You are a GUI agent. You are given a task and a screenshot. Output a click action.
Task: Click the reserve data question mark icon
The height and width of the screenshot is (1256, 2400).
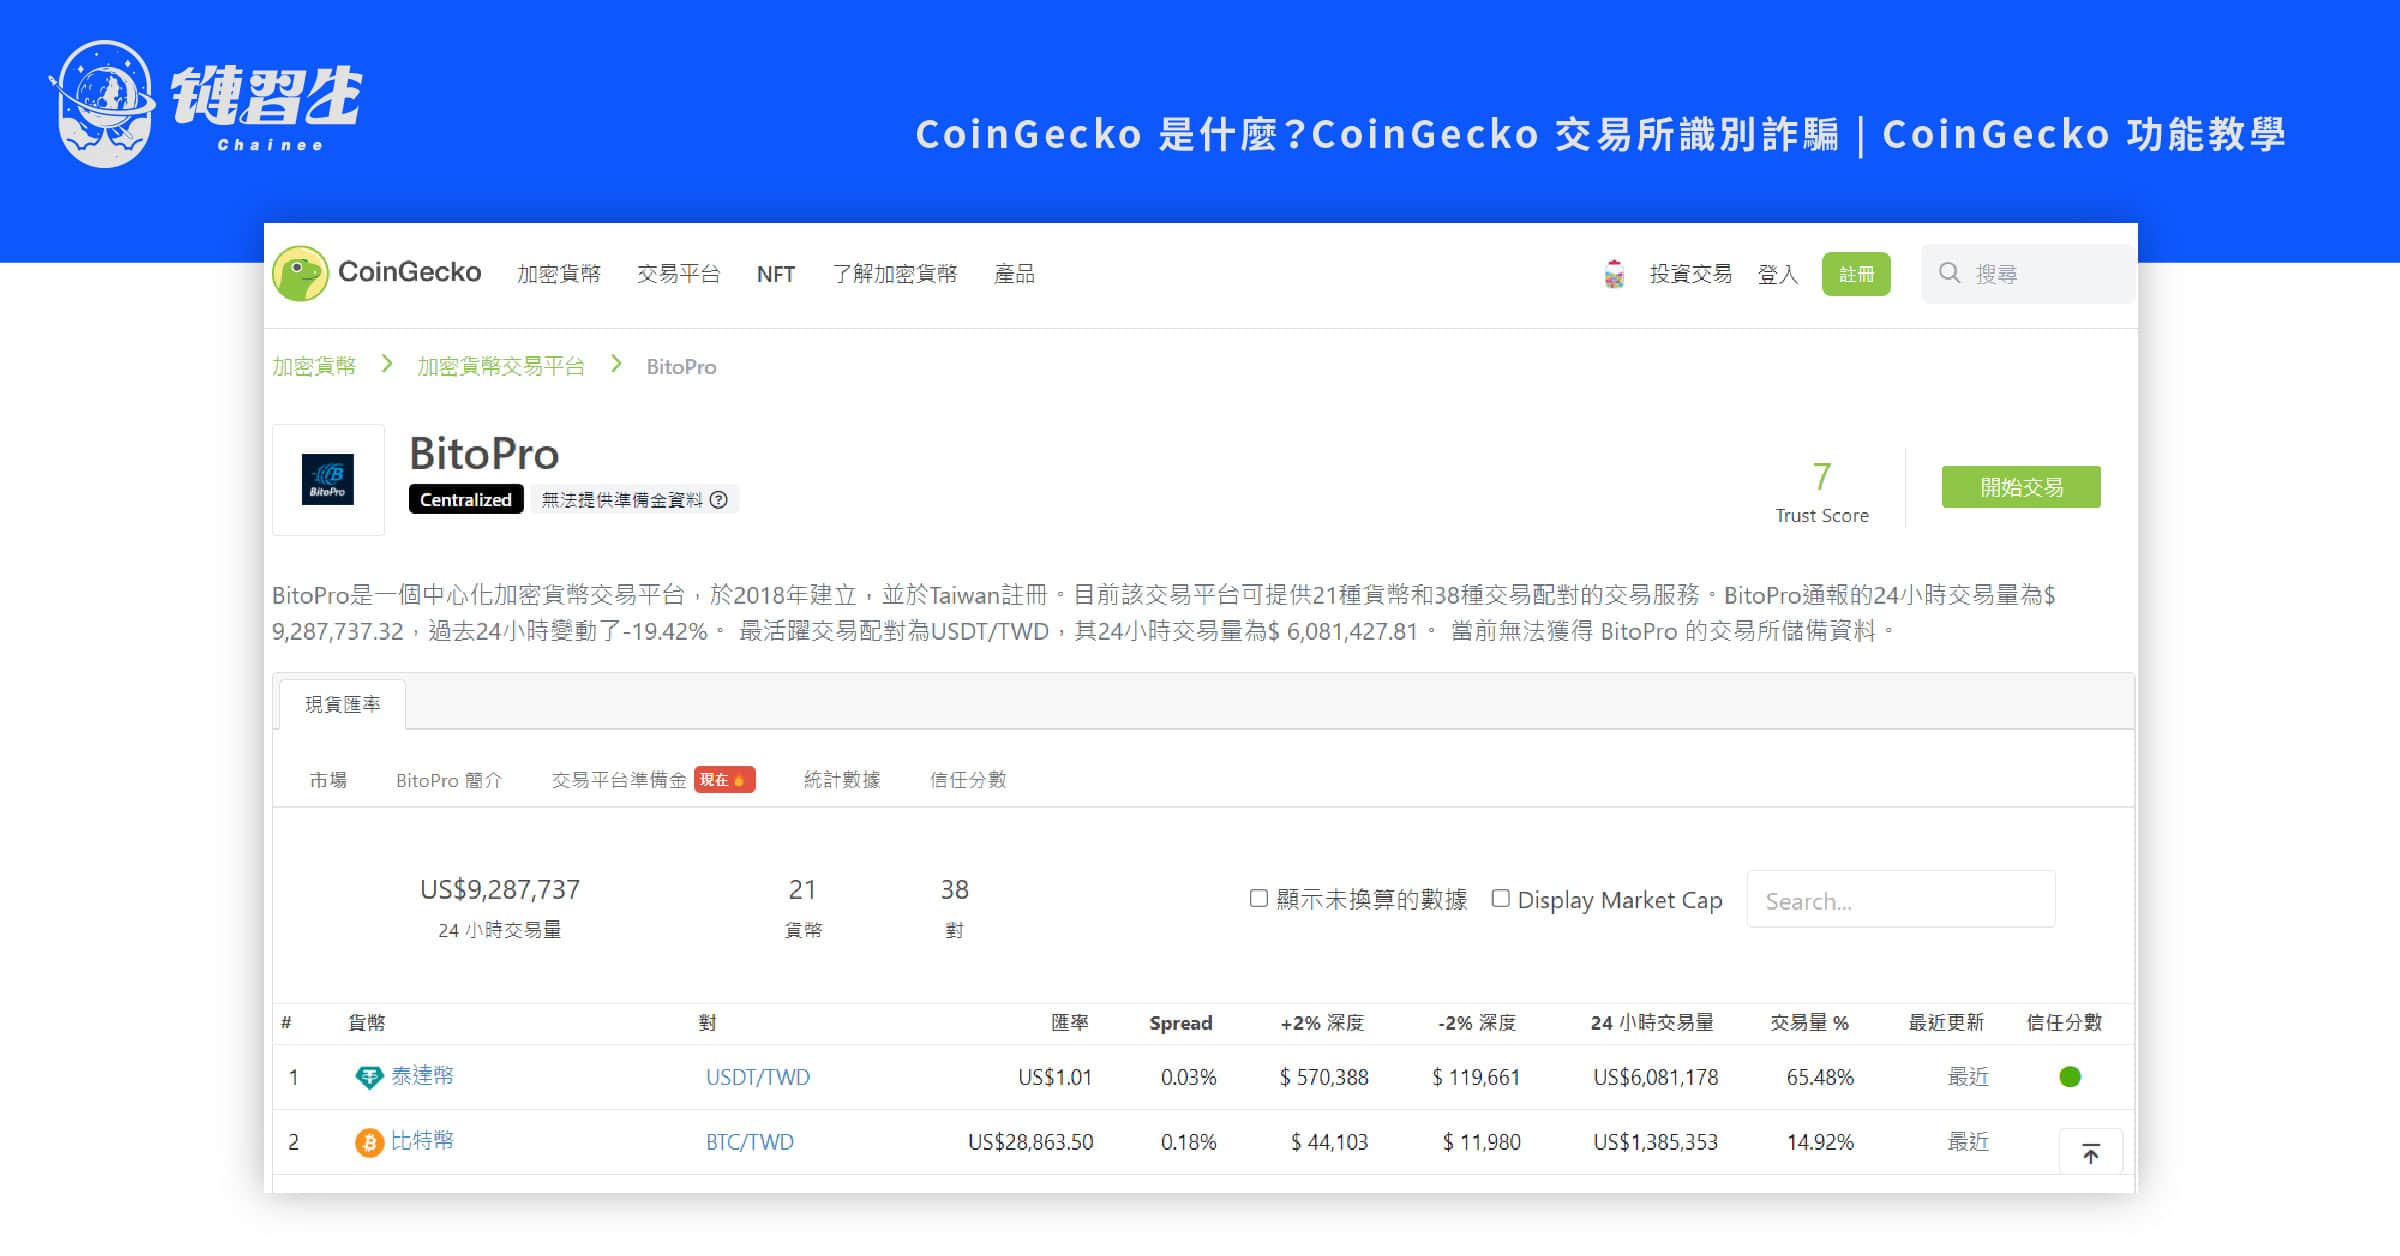718,499
